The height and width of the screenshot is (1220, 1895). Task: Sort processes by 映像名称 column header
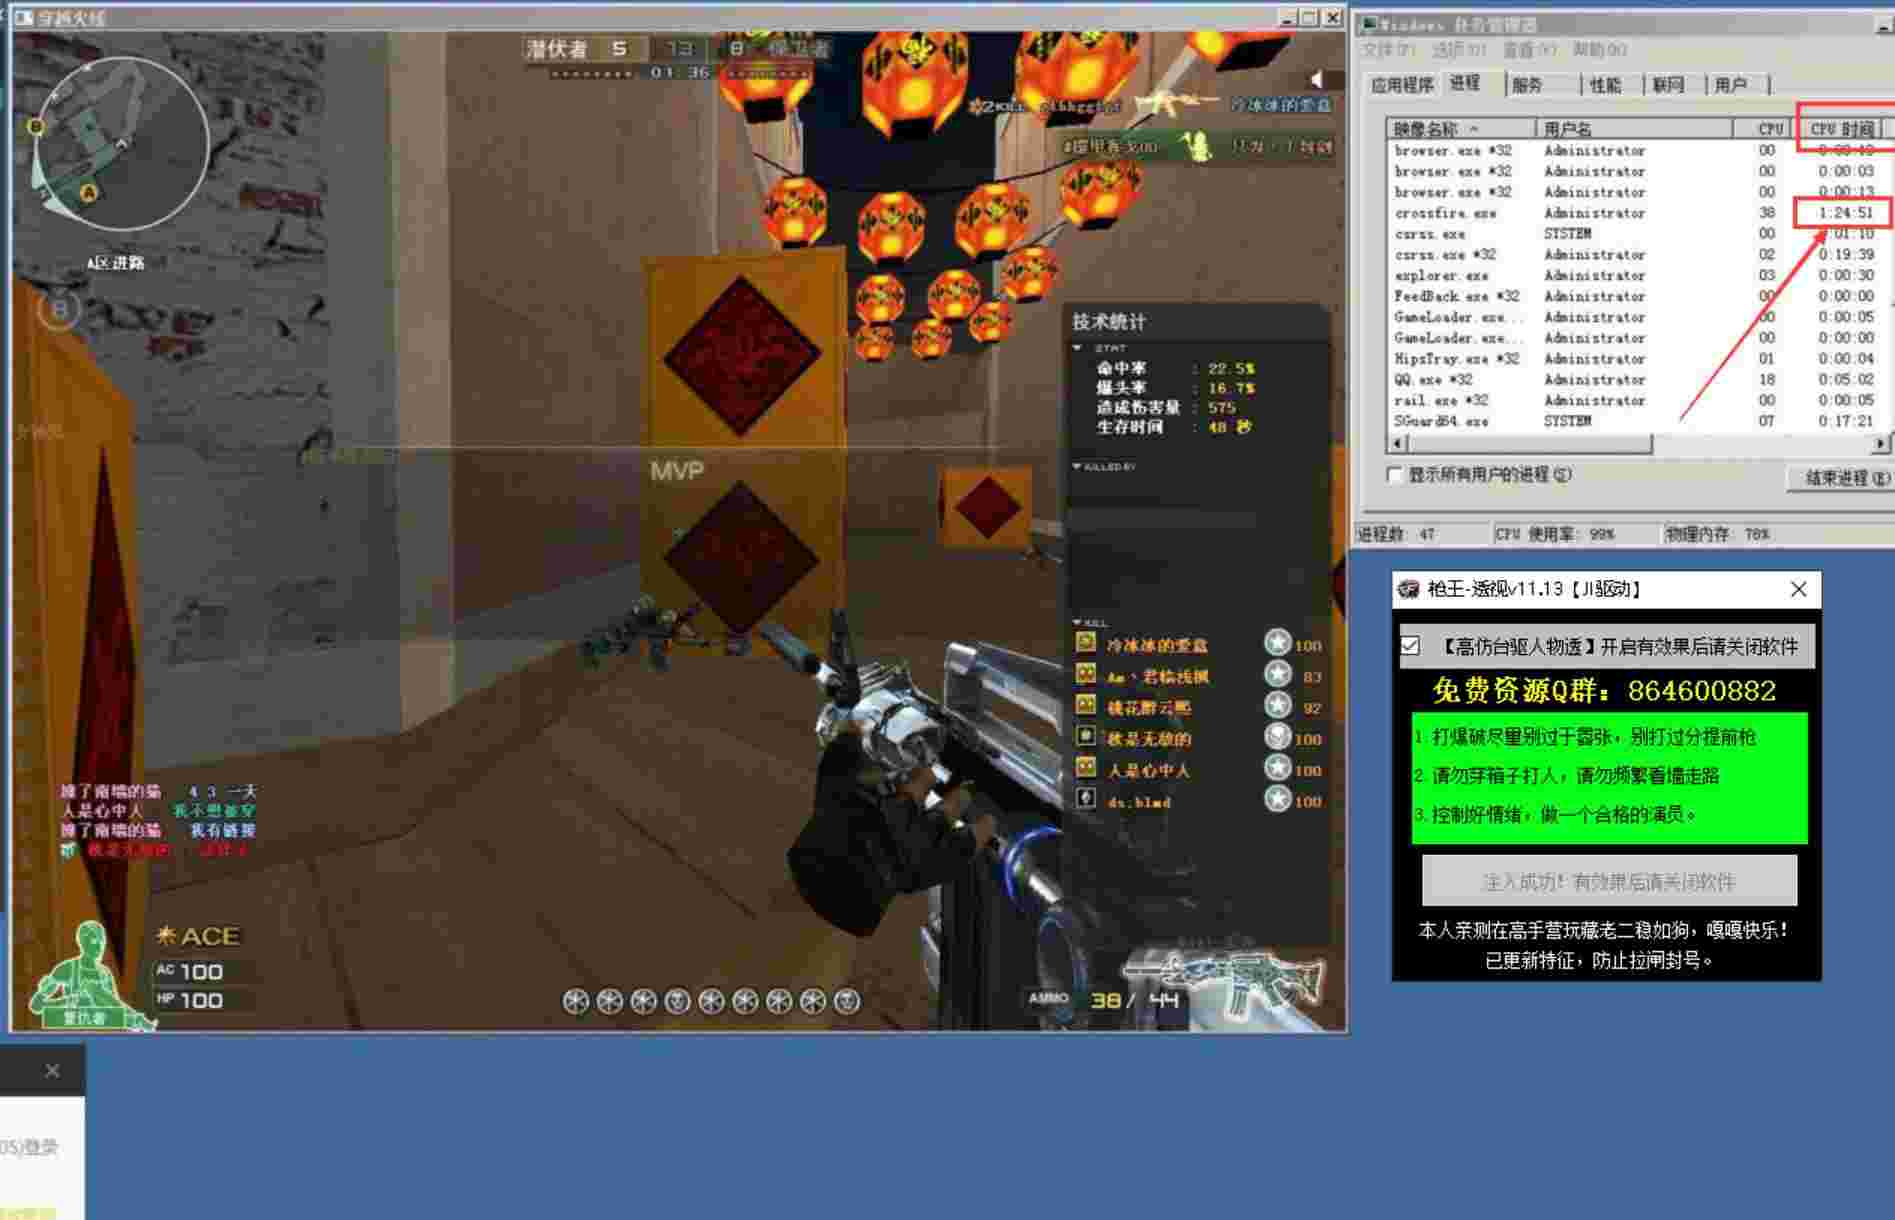tap(1461, 129)
